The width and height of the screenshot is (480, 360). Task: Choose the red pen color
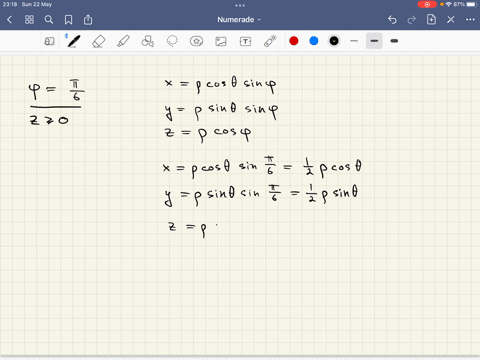(294, 41)
